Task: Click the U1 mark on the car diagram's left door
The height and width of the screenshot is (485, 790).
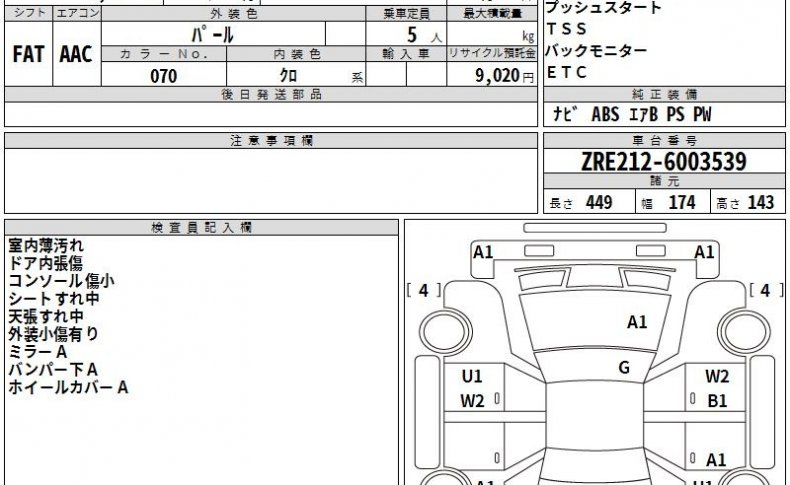Action: pyautogui.click(x=472, y=376)
